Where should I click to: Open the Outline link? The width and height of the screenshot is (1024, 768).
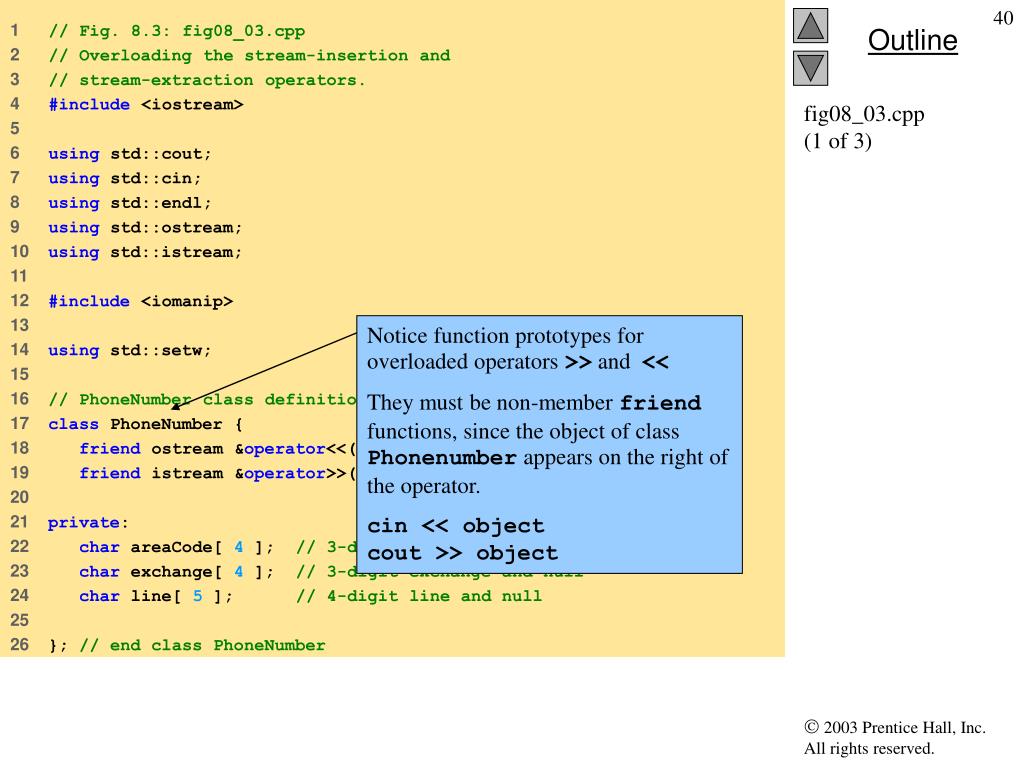point(912,41)
